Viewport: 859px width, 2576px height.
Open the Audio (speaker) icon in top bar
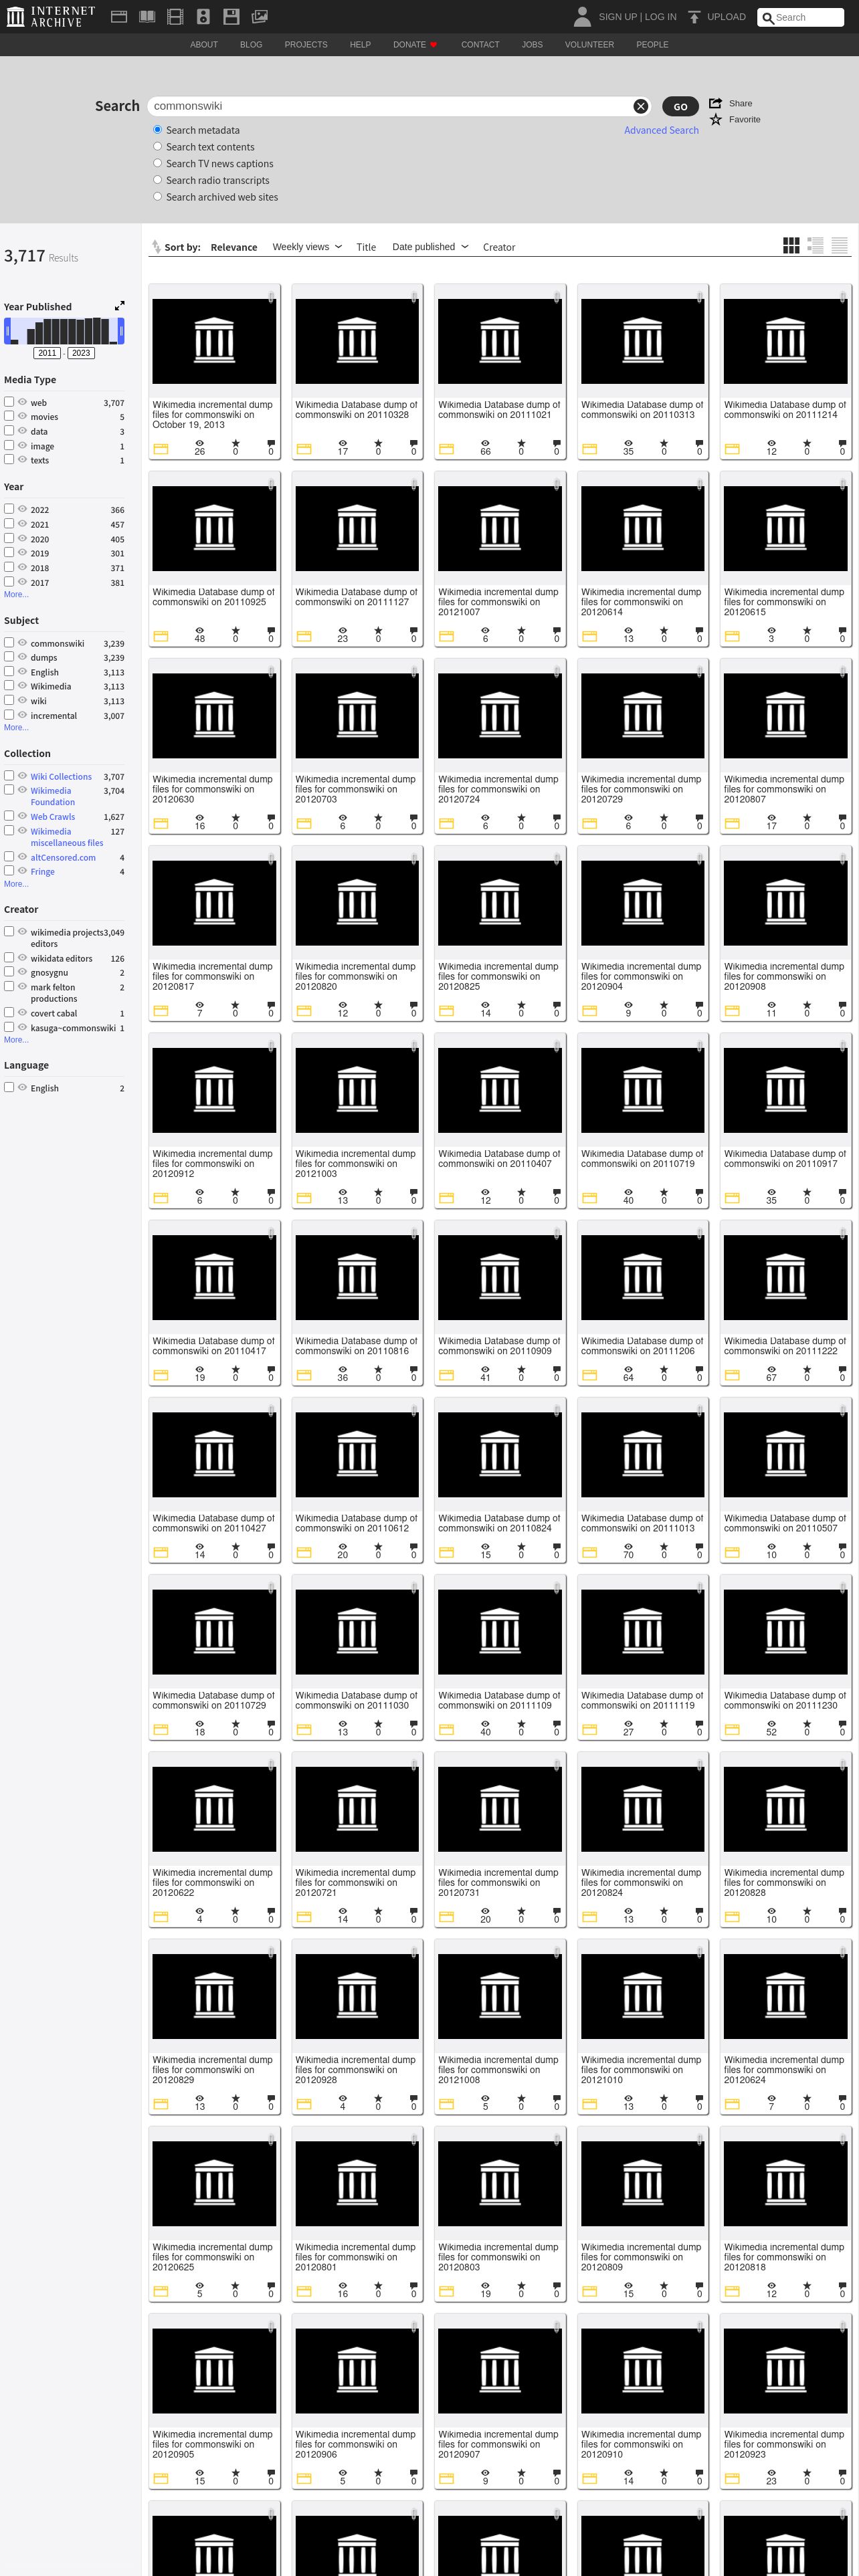point(203,16)
